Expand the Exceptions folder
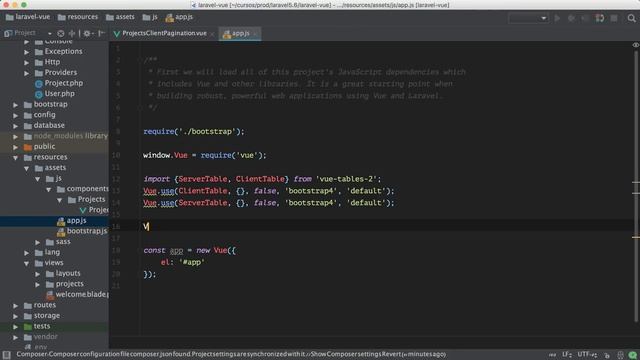The height and width of the screenshot is (360, 640). click(27, 52)
